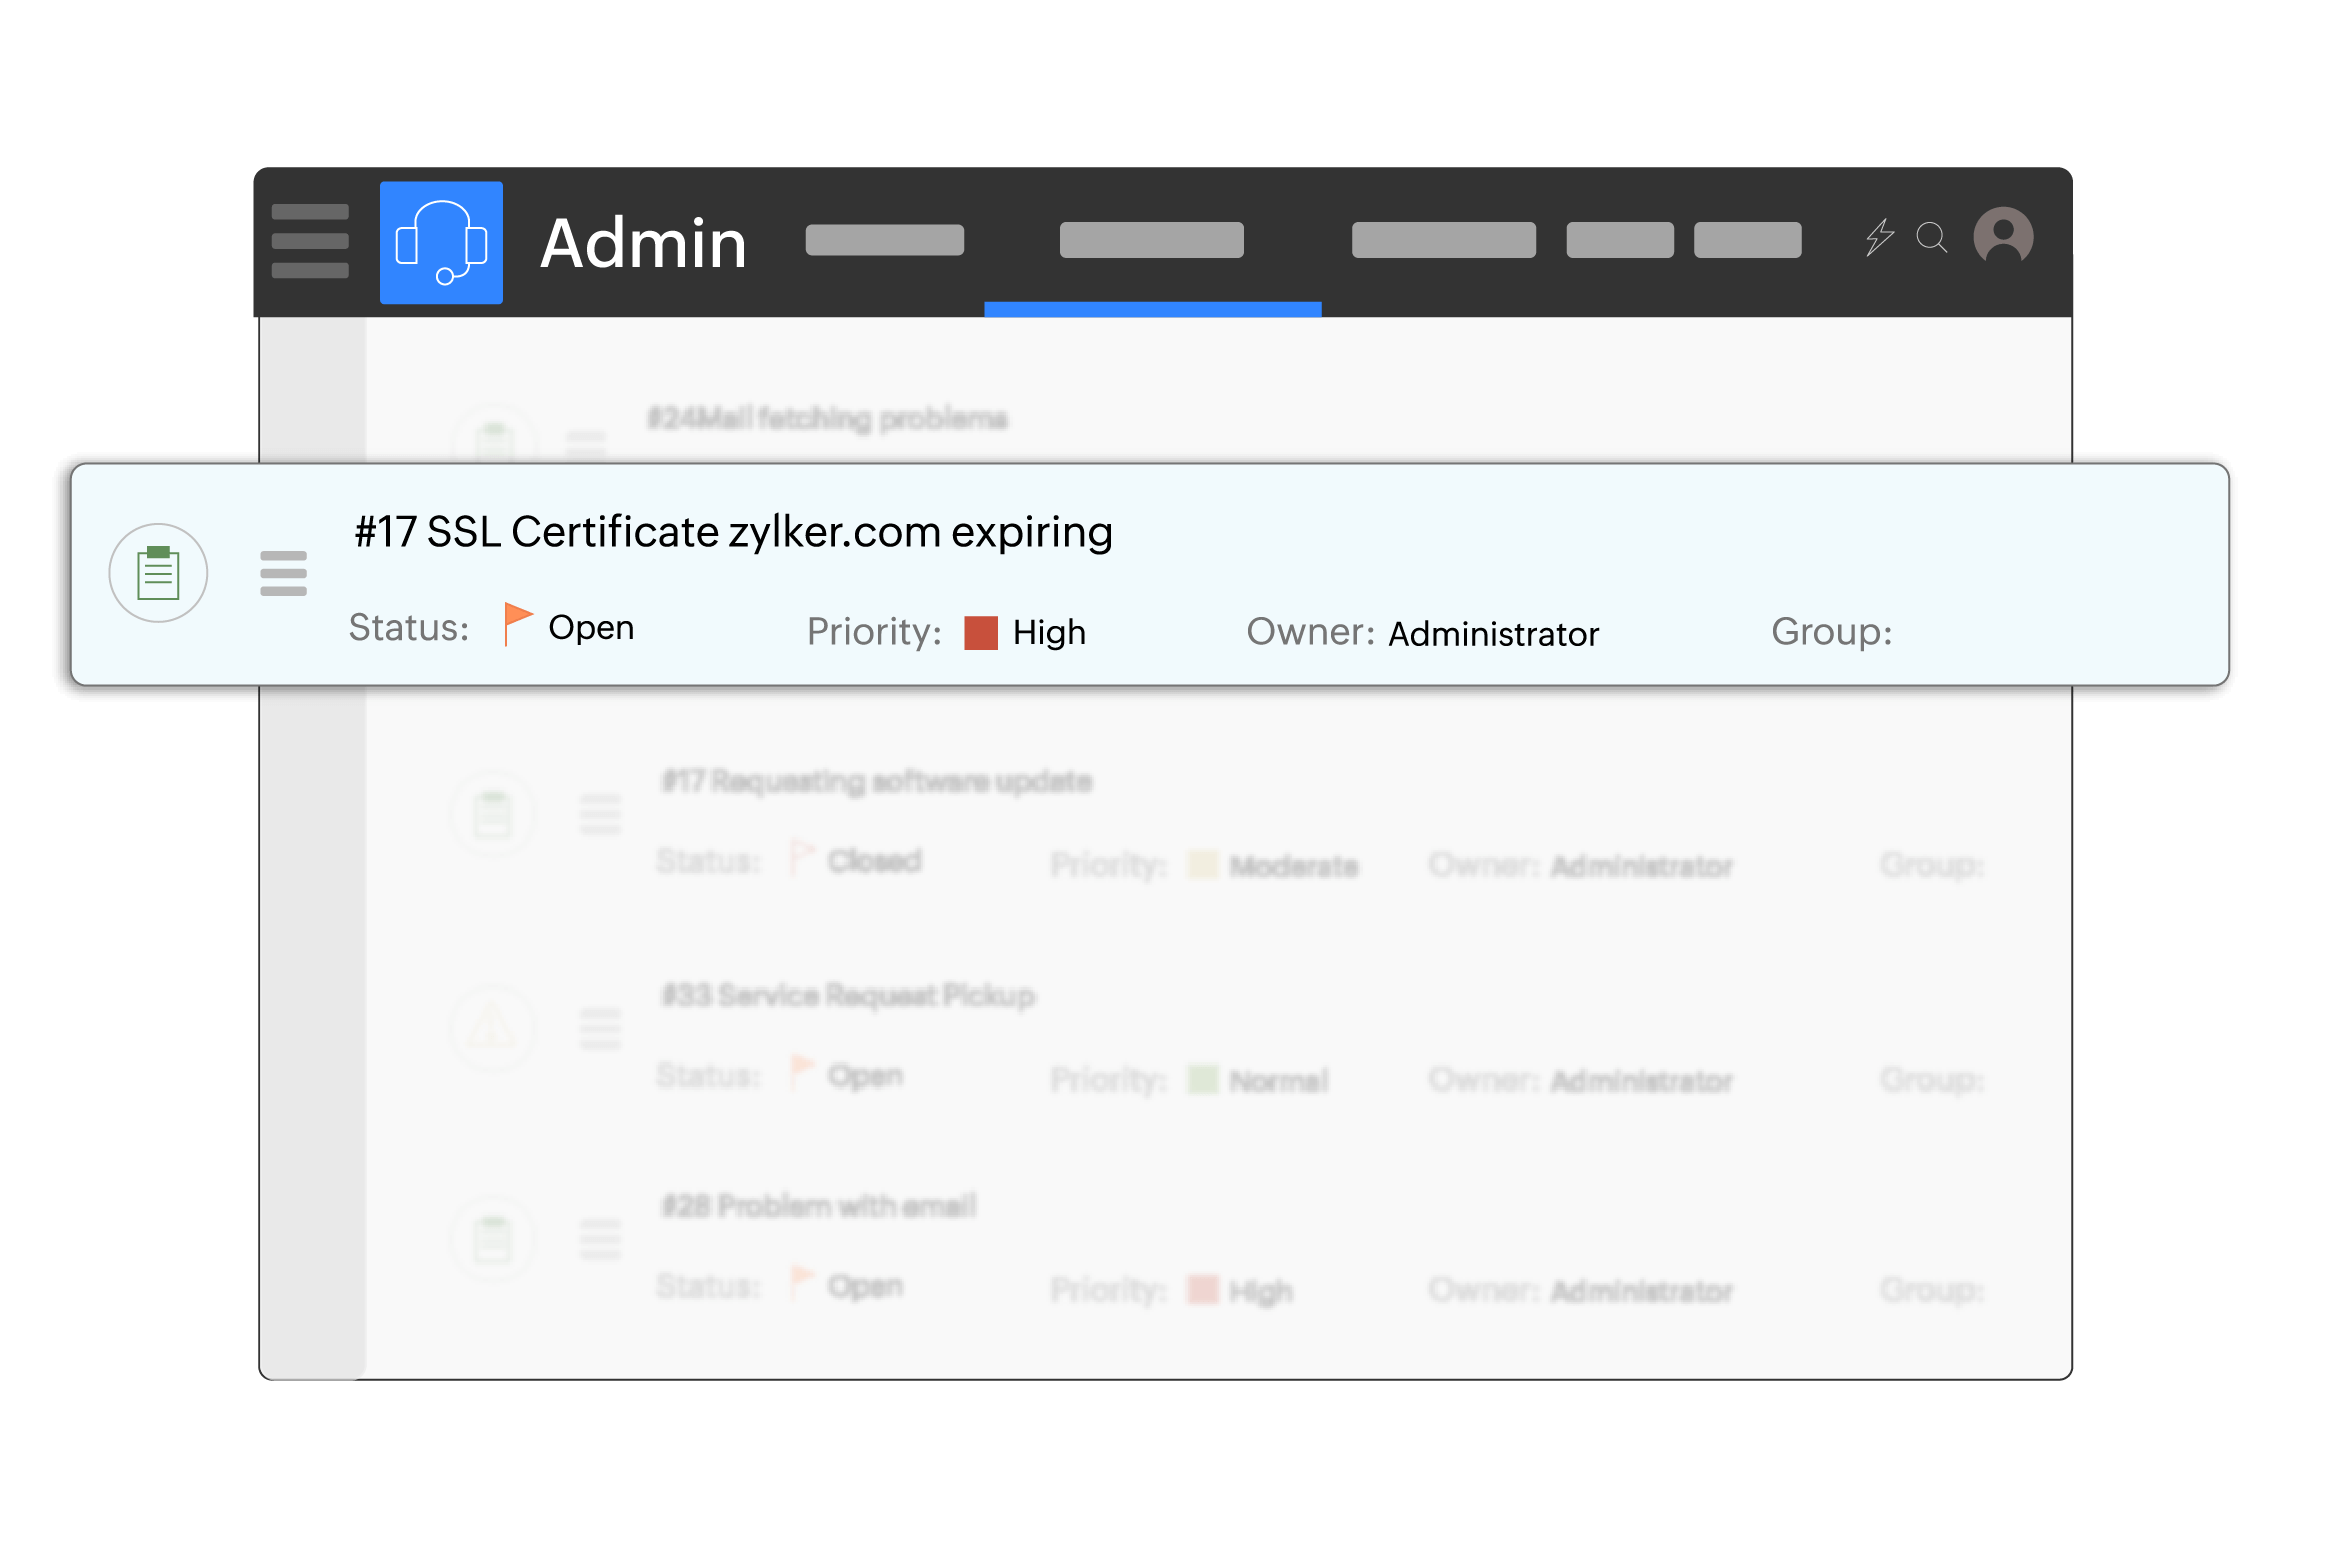Click the Admin title in header
The width and height of the screenshot is (2325, 1542).
(x=643, y=244)
